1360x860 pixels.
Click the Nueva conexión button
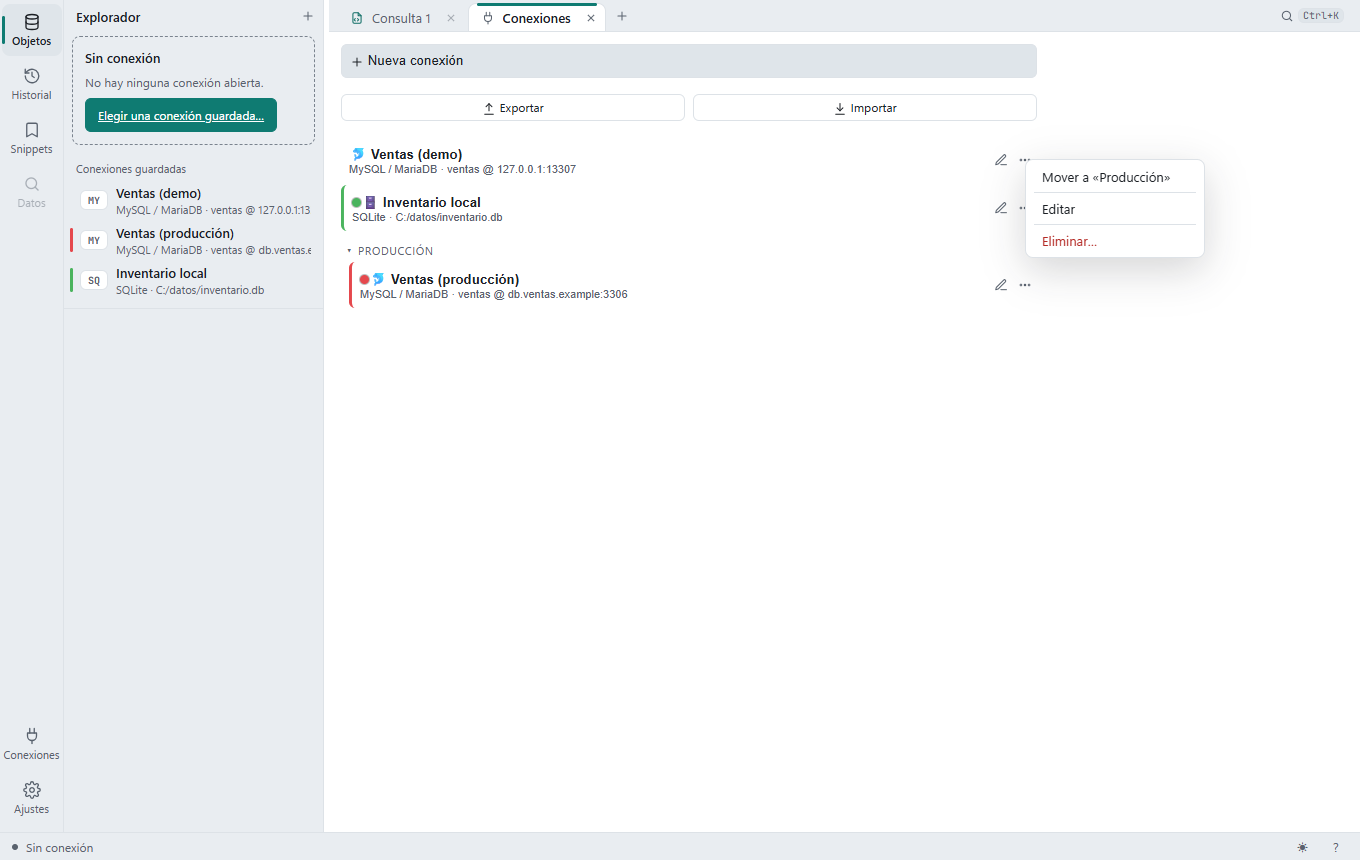(x=689, y=61)
